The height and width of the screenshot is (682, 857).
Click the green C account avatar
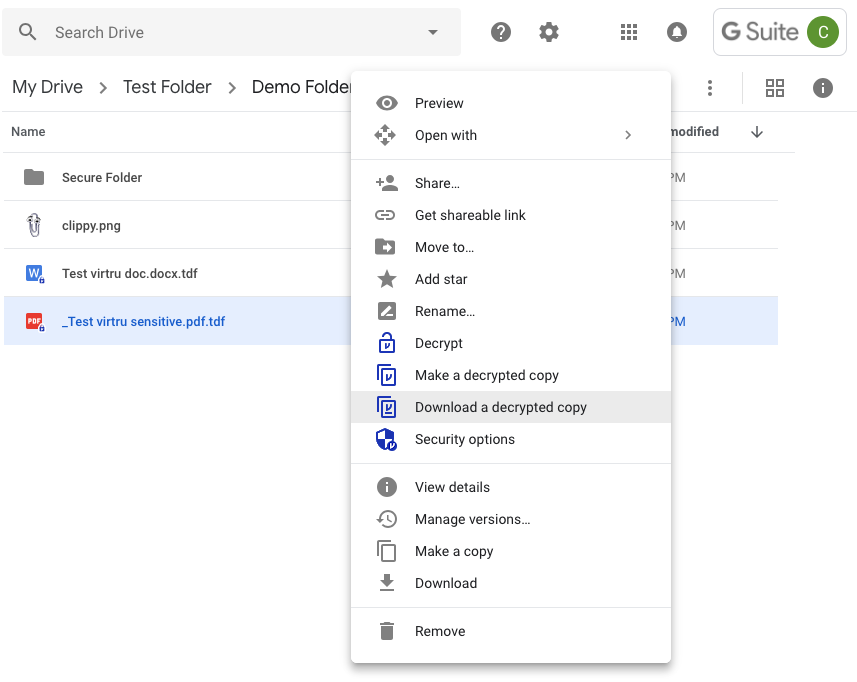pyautogui.click(x=823, y=32)
